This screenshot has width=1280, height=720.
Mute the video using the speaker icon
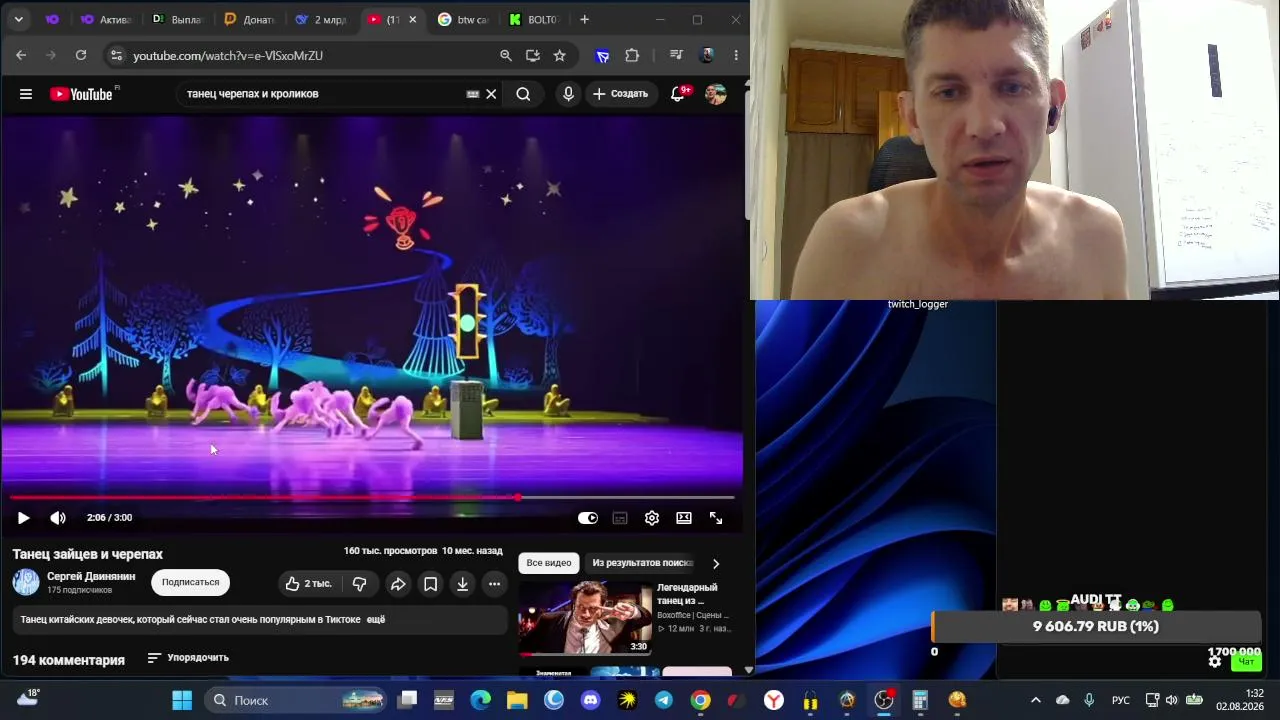click(x=58, y=518)
